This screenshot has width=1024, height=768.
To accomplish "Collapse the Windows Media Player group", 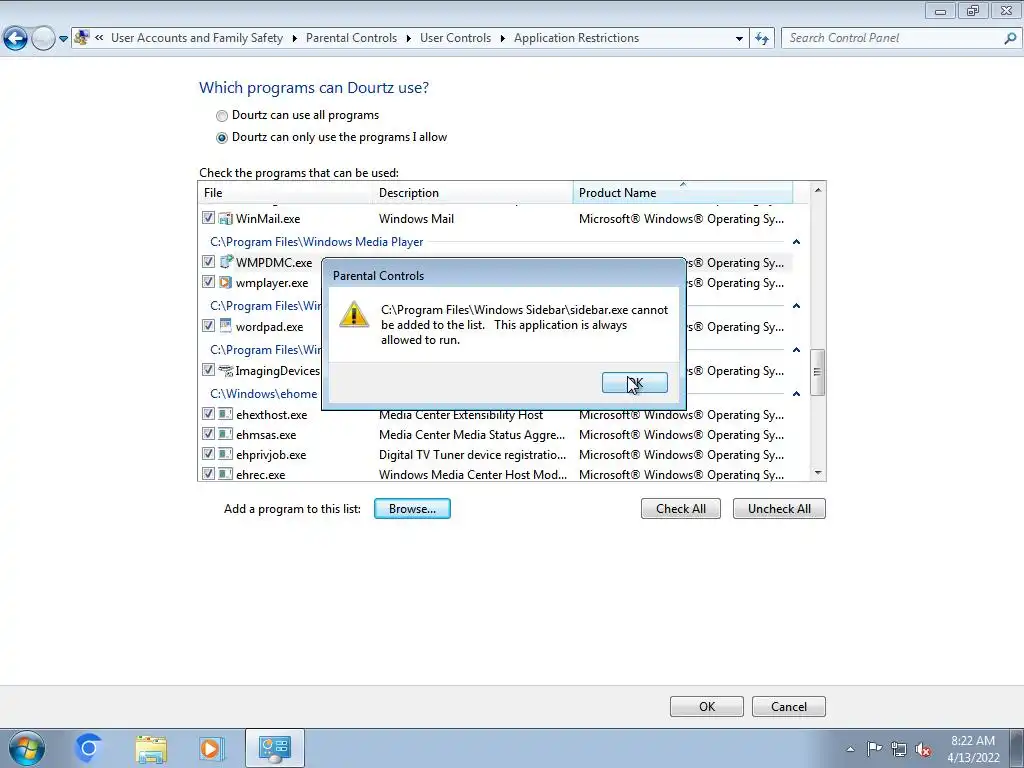I will coord(796,242).
